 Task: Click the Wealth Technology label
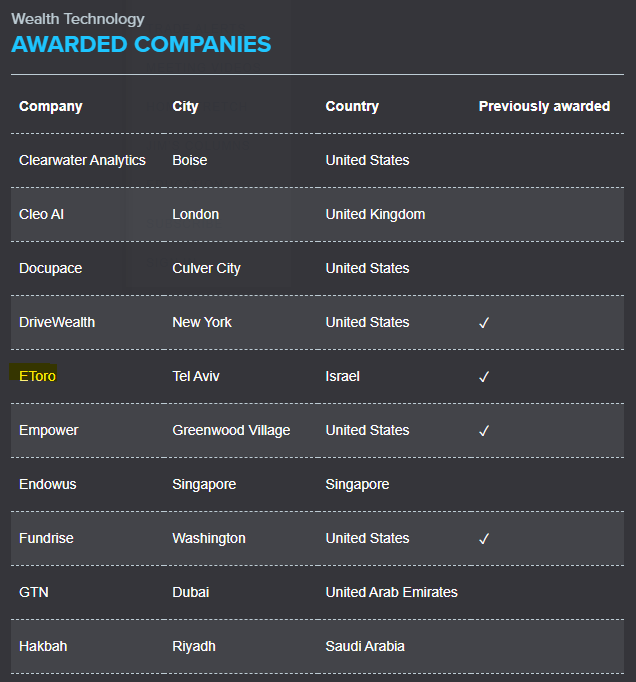(78, 19)
